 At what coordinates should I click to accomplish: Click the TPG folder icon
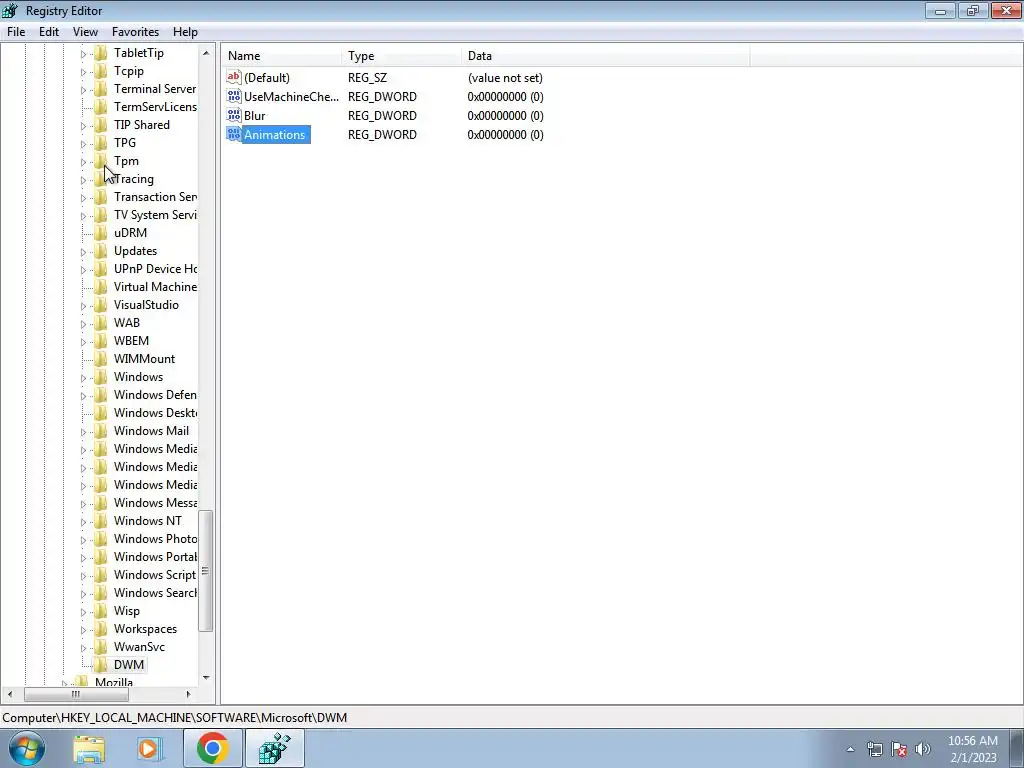coord(101,143)
